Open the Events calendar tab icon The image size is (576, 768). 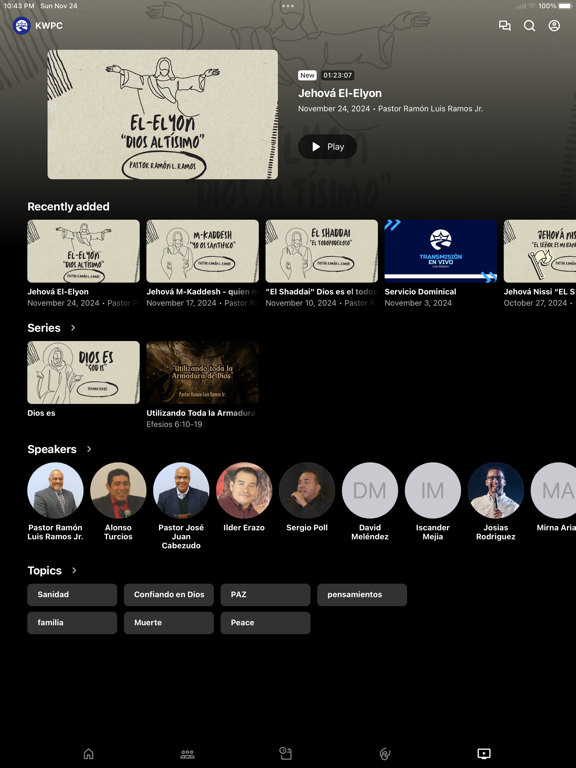pyautogui.click(x=286, y=753)
